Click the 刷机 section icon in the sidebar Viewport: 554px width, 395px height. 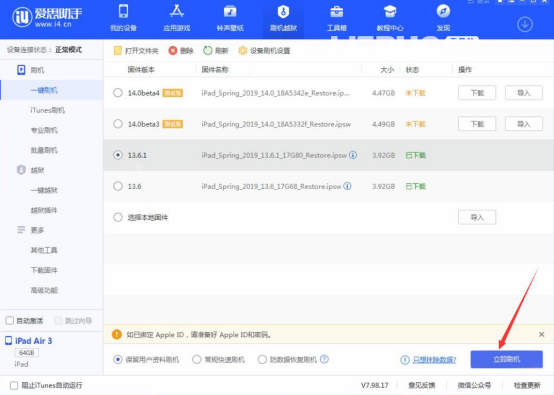pos(21,70)
